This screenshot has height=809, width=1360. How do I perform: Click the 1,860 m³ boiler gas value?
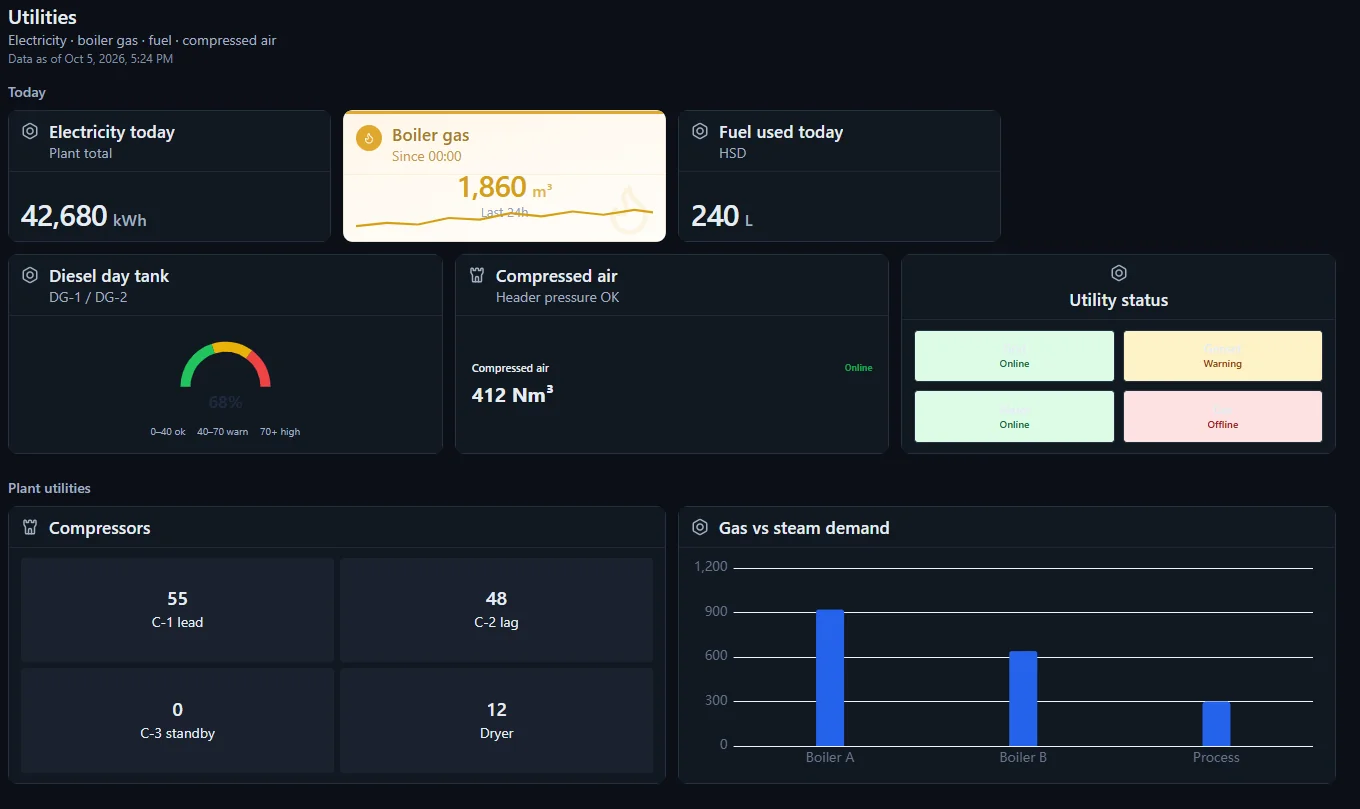pos(505,187)
